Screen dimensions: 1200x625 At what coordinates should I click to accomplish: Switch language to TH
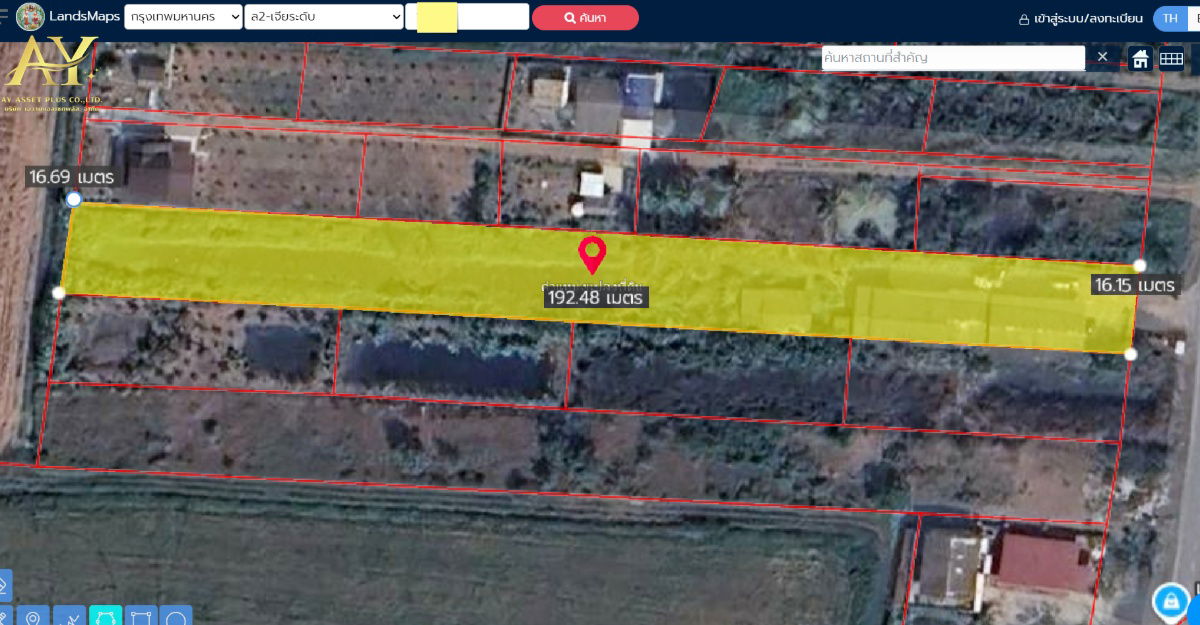click(1169, 18)
